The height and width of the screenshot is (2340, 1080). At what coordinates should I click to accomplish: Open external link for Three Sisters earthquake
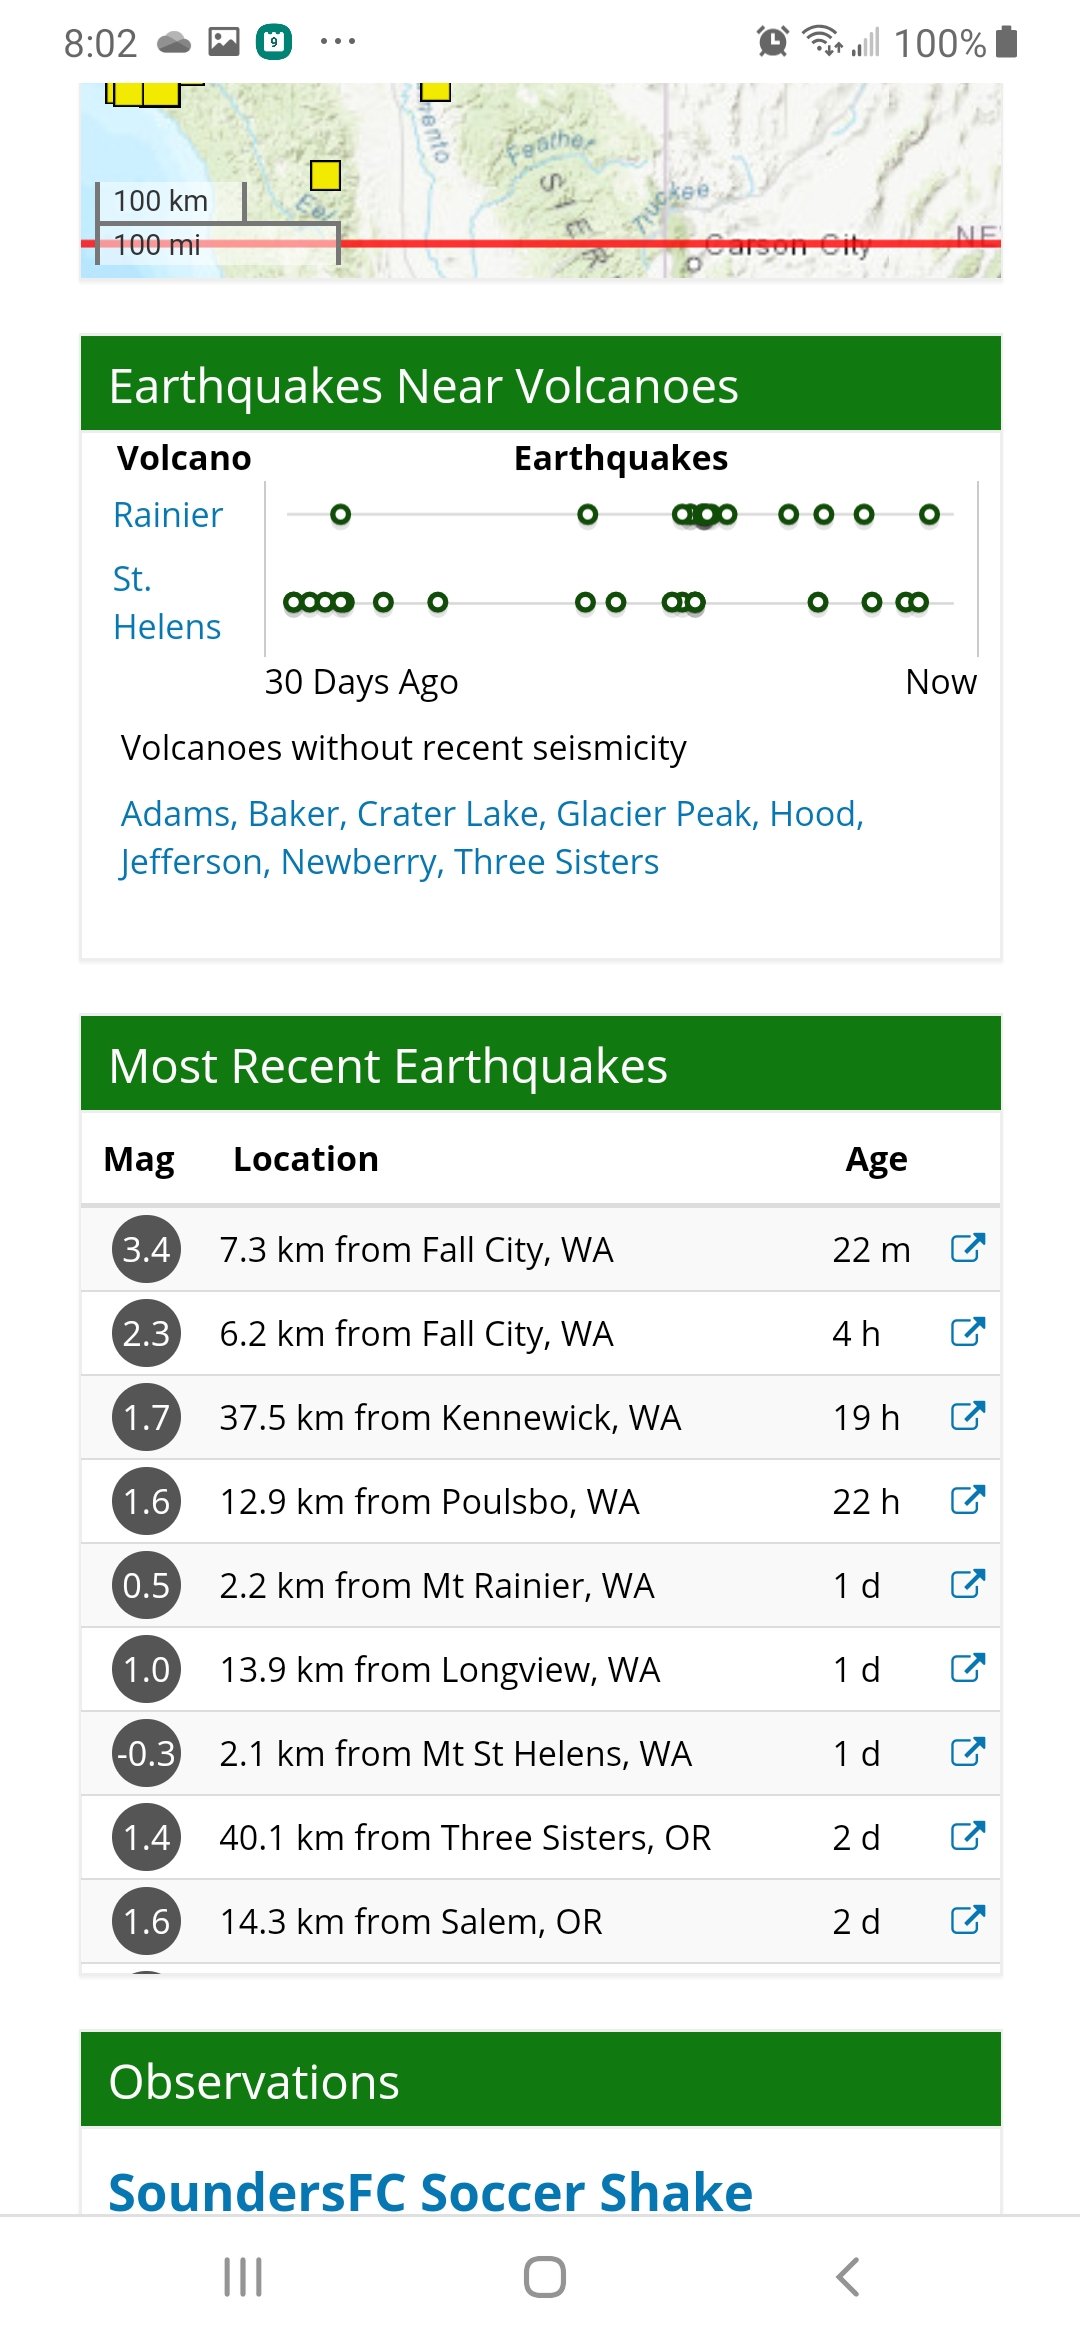(967, 1836)
